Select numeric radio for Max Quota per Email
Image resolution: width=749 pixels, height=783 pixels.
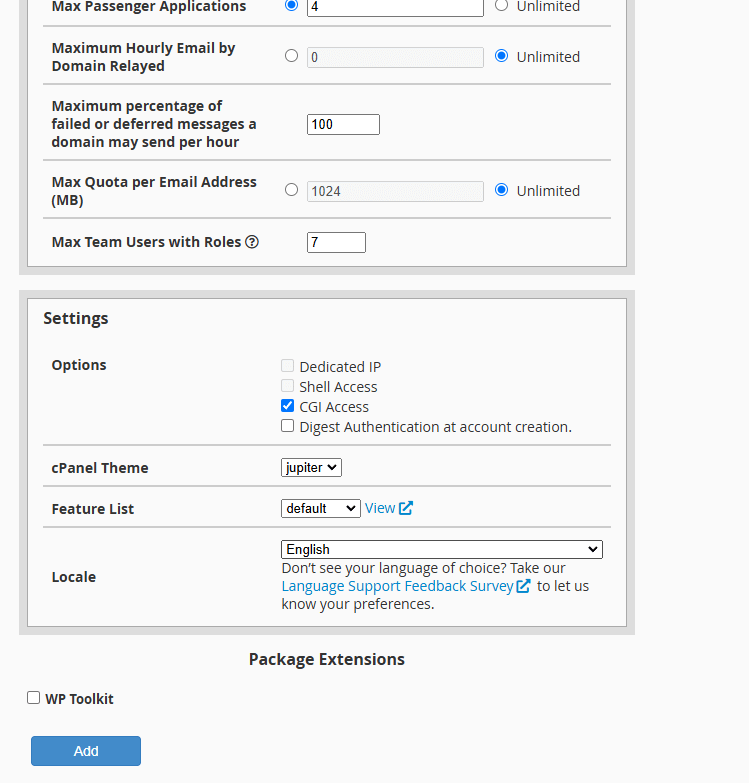292,190
